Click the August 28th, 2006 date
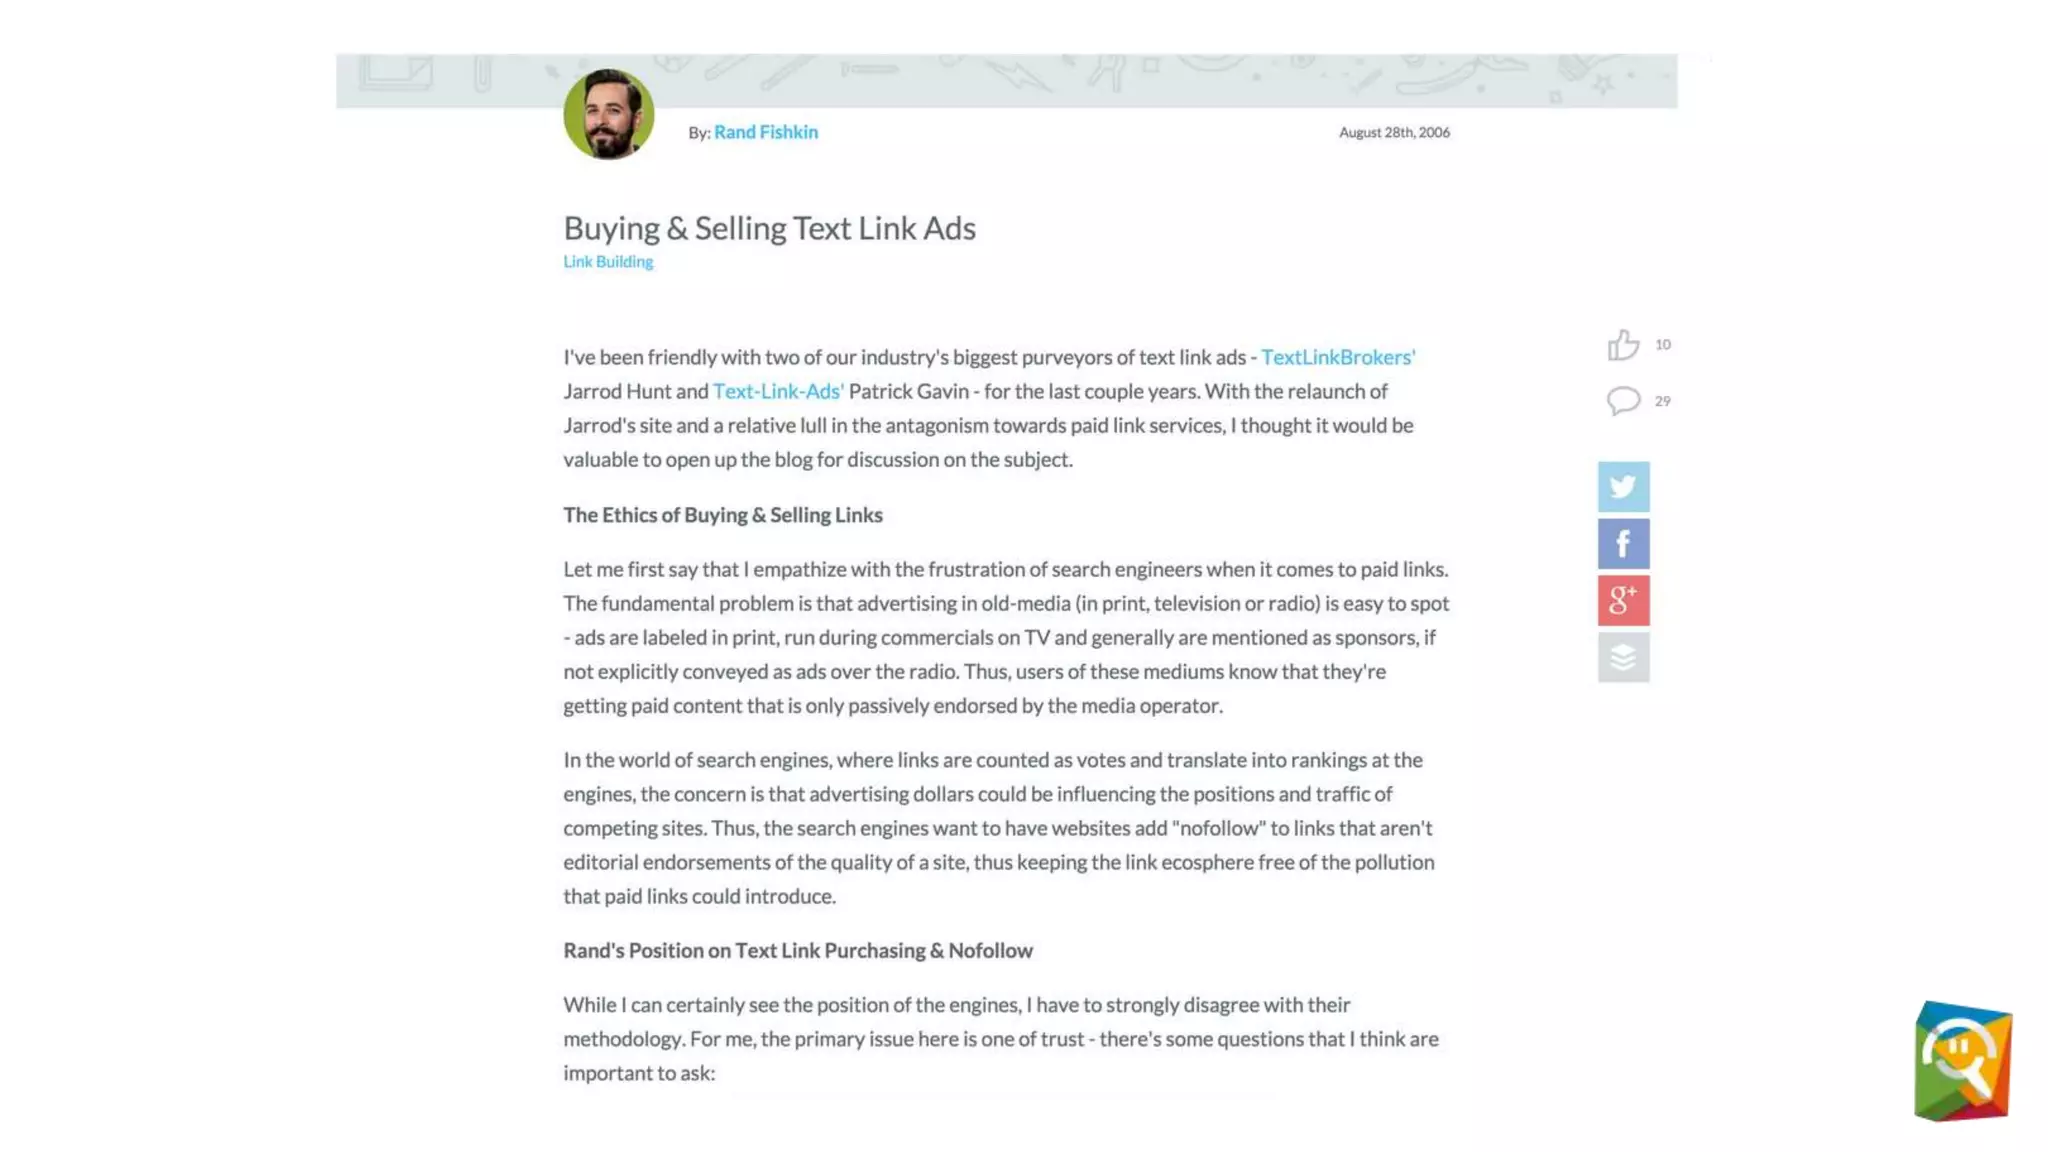Image resolution: width=2048 pixels, height=1152 pixels. tap(1394, 132)
